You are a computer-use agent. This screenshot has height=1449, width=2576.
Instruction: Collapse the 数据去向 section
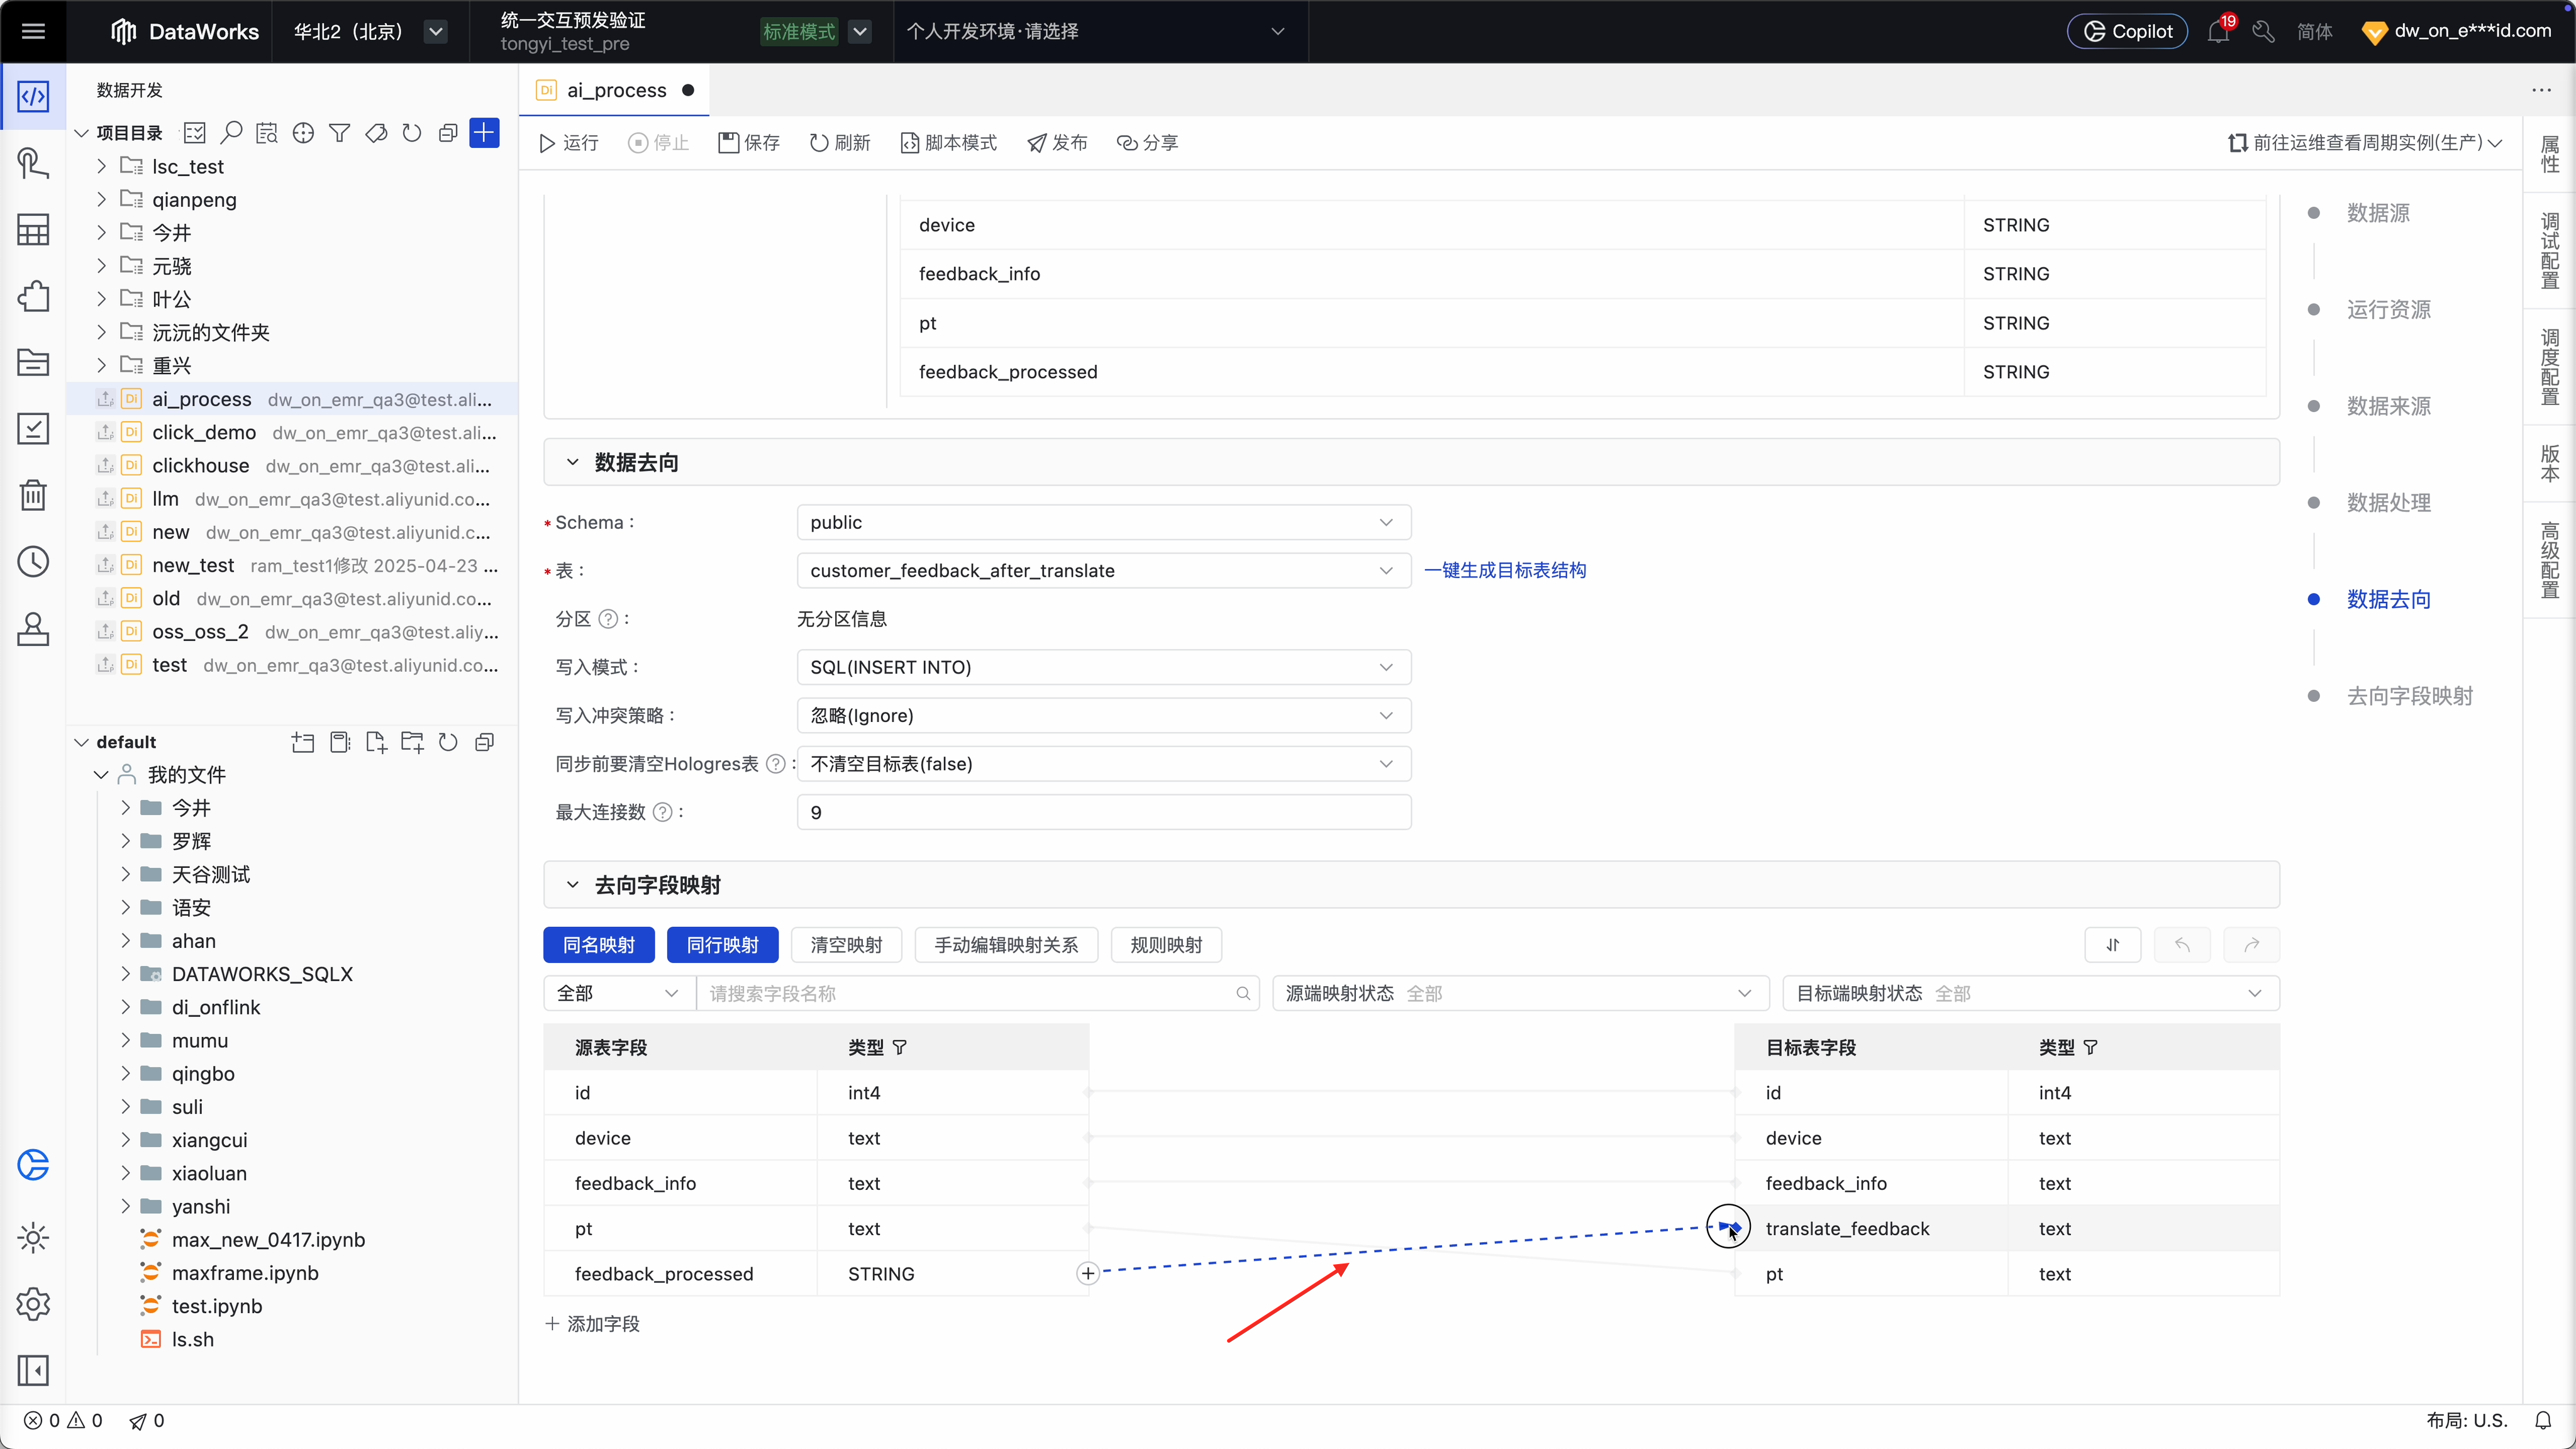(x=572, y=462)
